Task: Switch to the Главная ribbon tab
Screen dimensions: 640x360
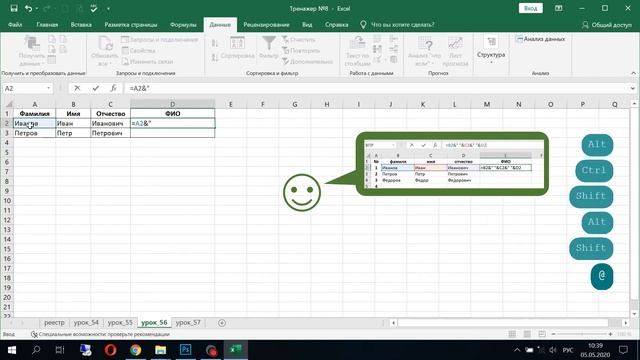Action: (x=47, y=24)
